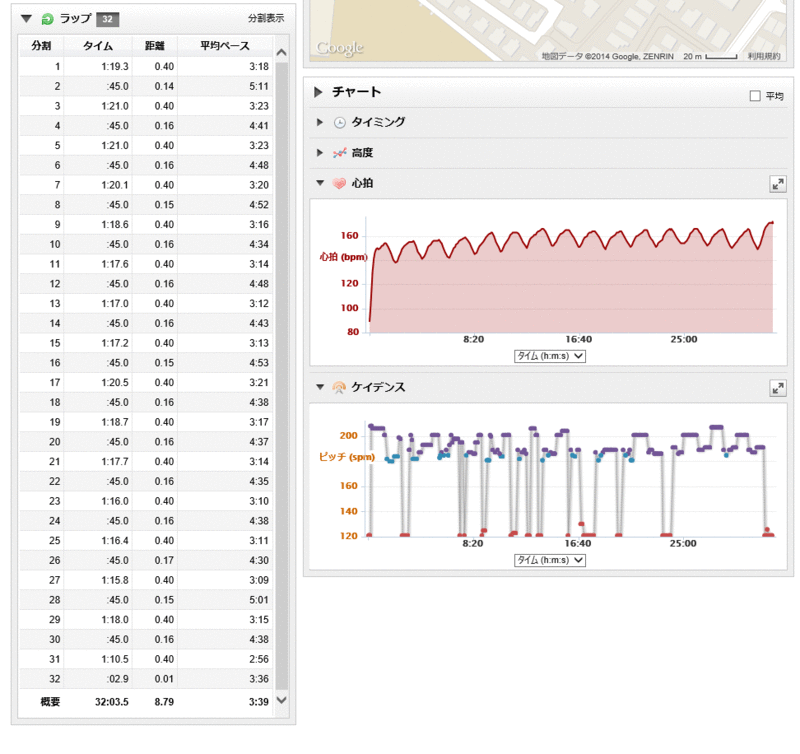Click the heart icon beside 心拍
800x754 pixels.
(339, 184)
